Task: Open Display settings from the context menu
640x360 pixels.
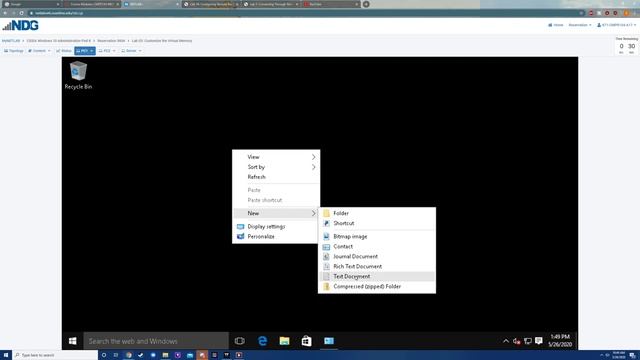Action: pyautogui.click(x=276, y=227)
